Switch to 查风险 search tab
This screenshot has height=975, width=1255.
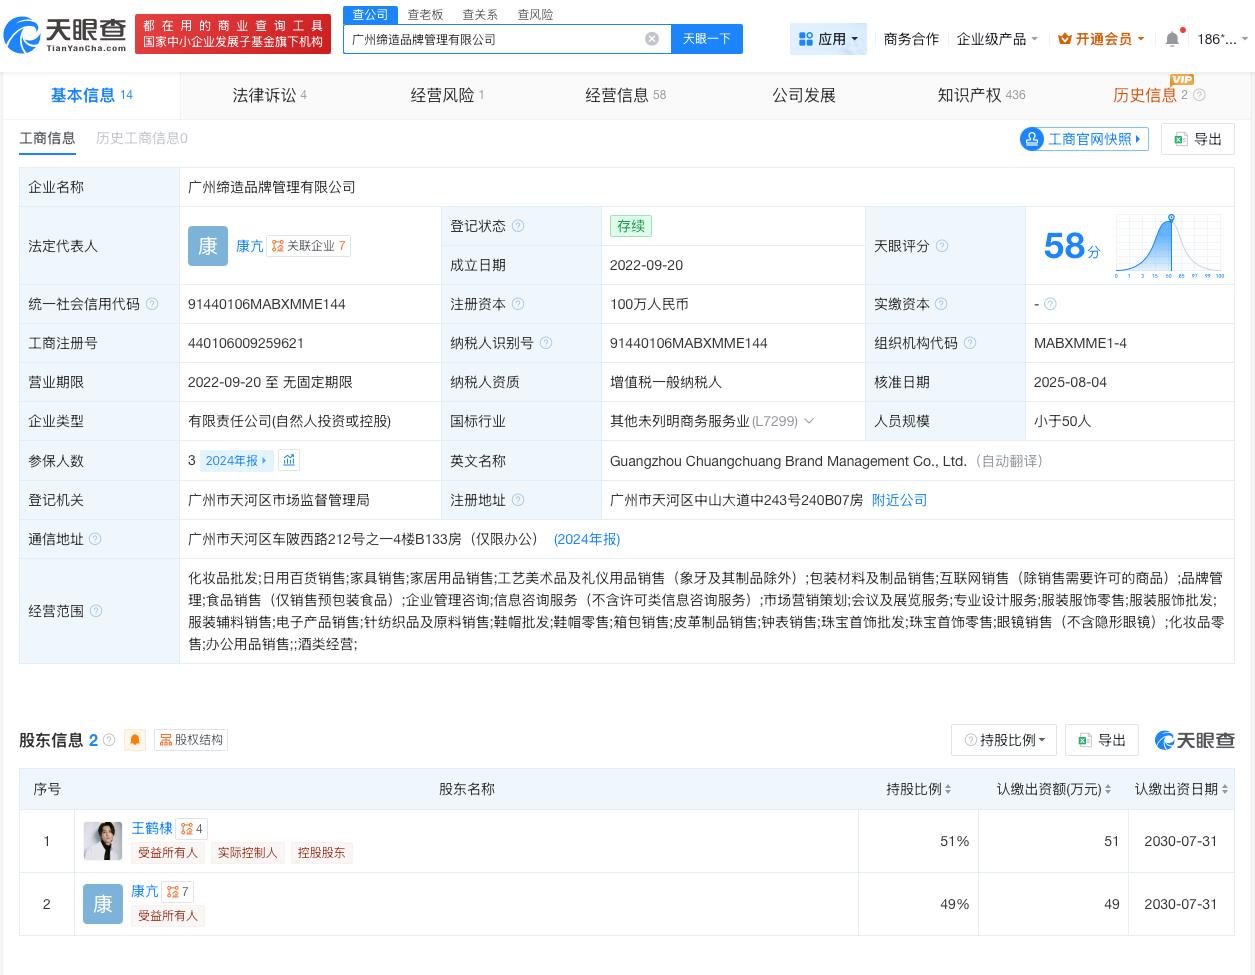535,14
